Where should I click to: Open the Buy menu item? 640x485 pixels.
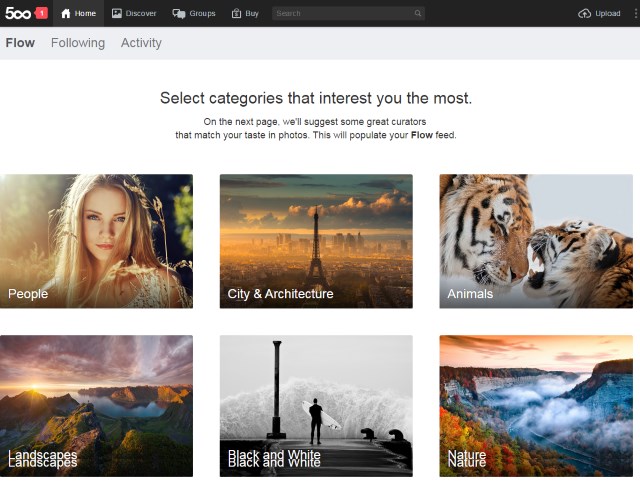(245, 13)
